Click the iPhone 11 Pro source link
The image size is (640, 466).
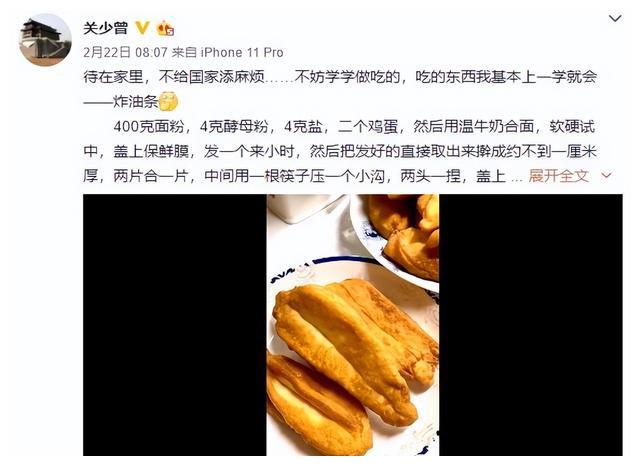click(242, 52)
